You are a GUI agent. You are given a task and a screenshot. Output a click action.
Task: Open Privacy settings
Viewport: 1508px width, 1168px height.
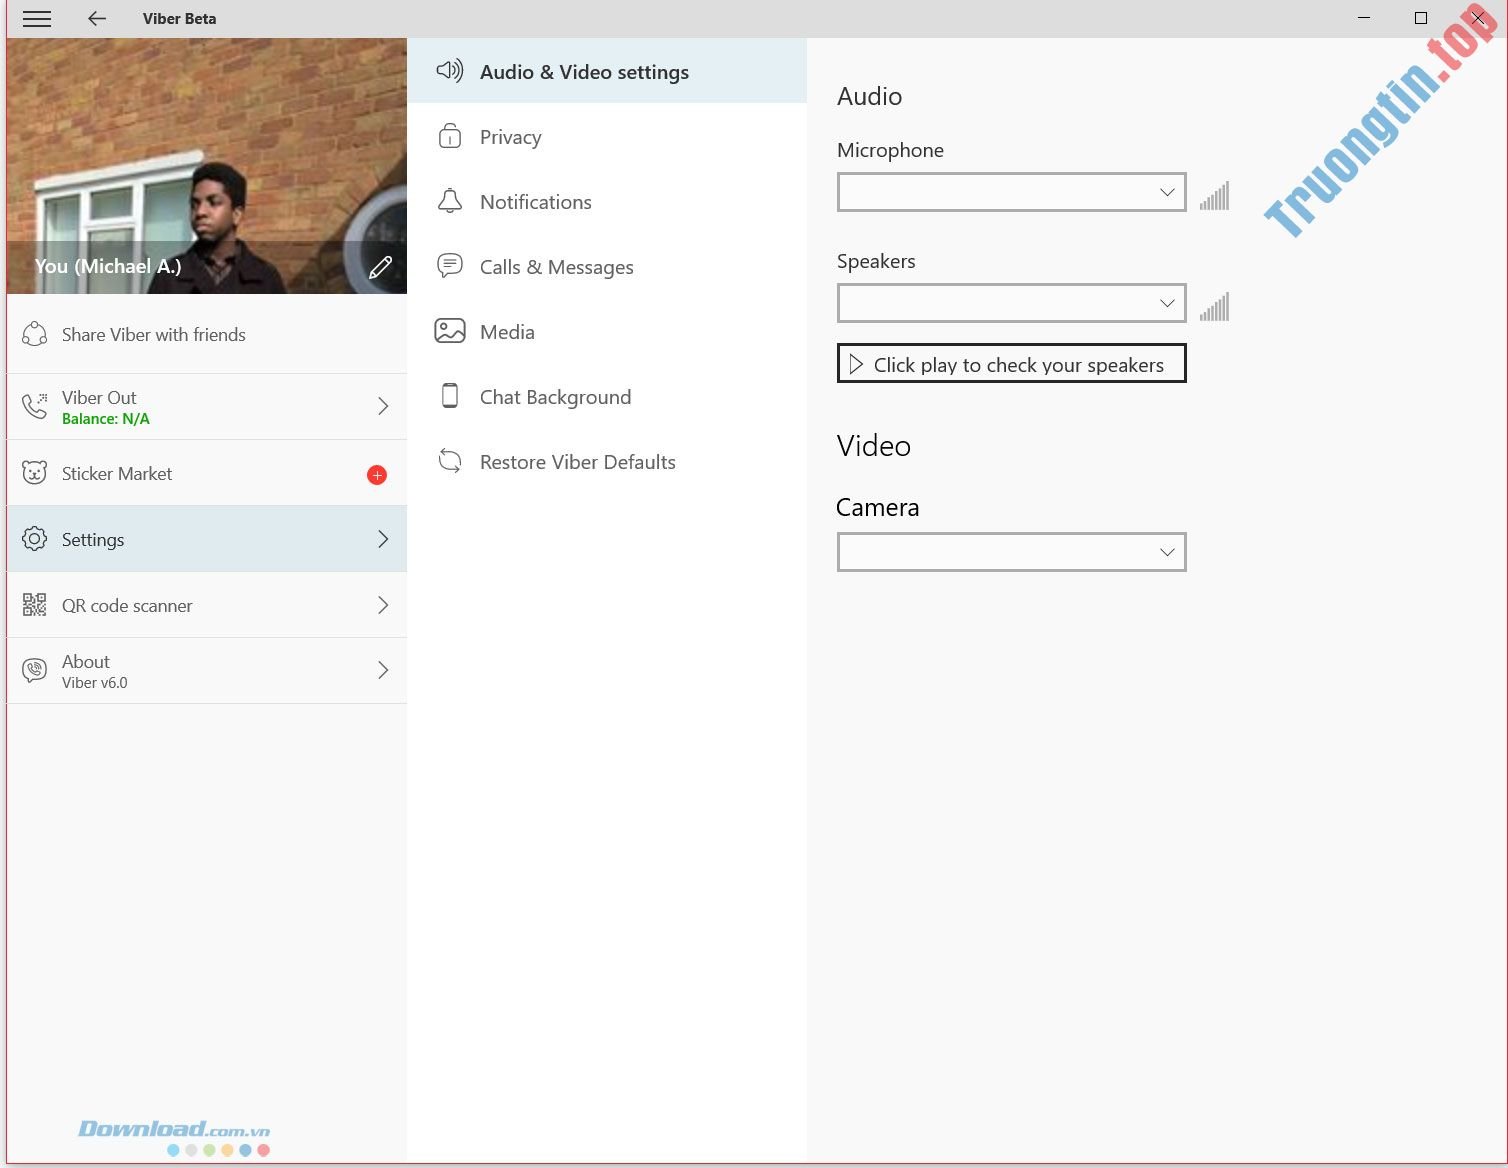607,136
